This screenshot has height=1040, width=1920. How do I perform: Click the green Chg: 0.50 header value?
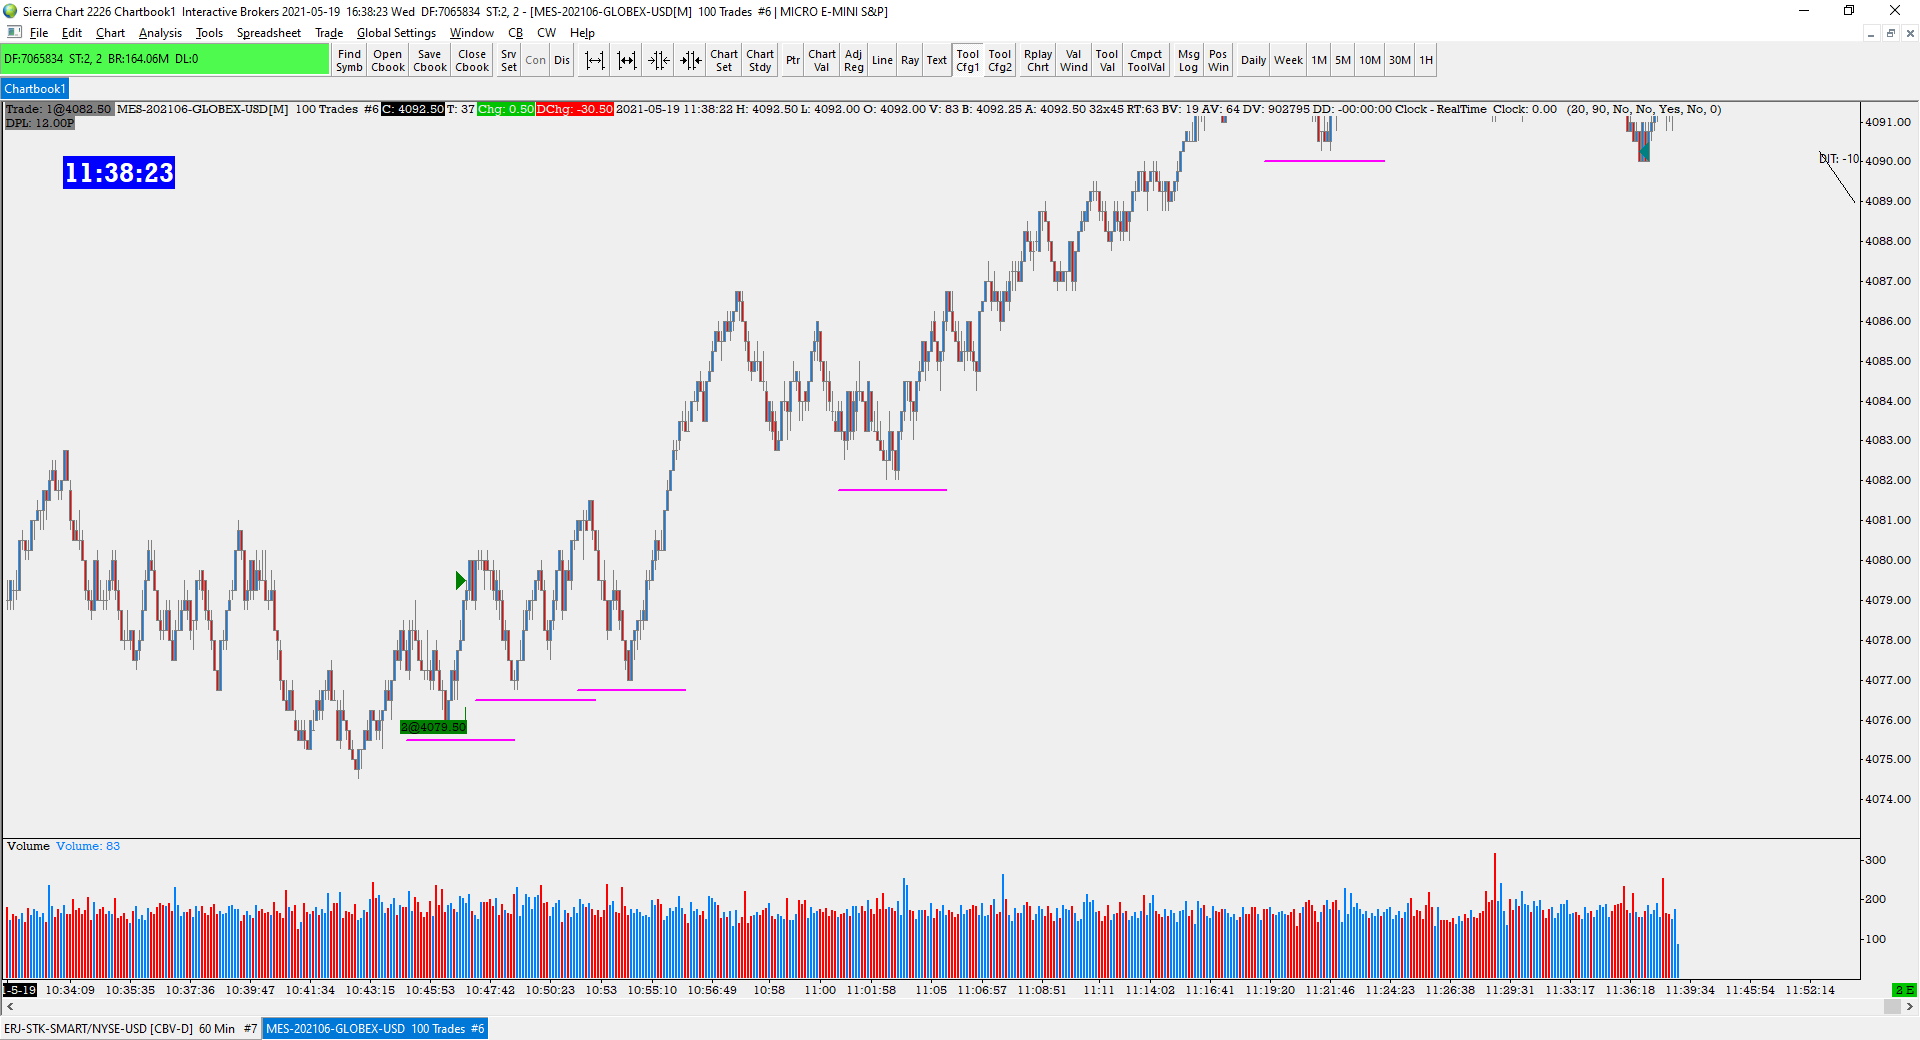click(x=505, y=109)
